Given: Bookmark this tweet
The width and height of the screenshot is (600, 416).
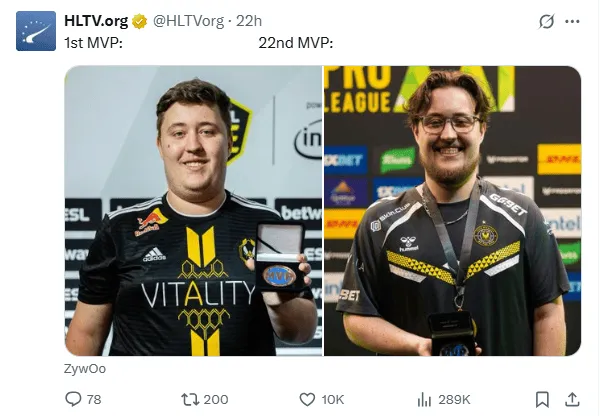Looking at the screenshot, I should 542,400.
